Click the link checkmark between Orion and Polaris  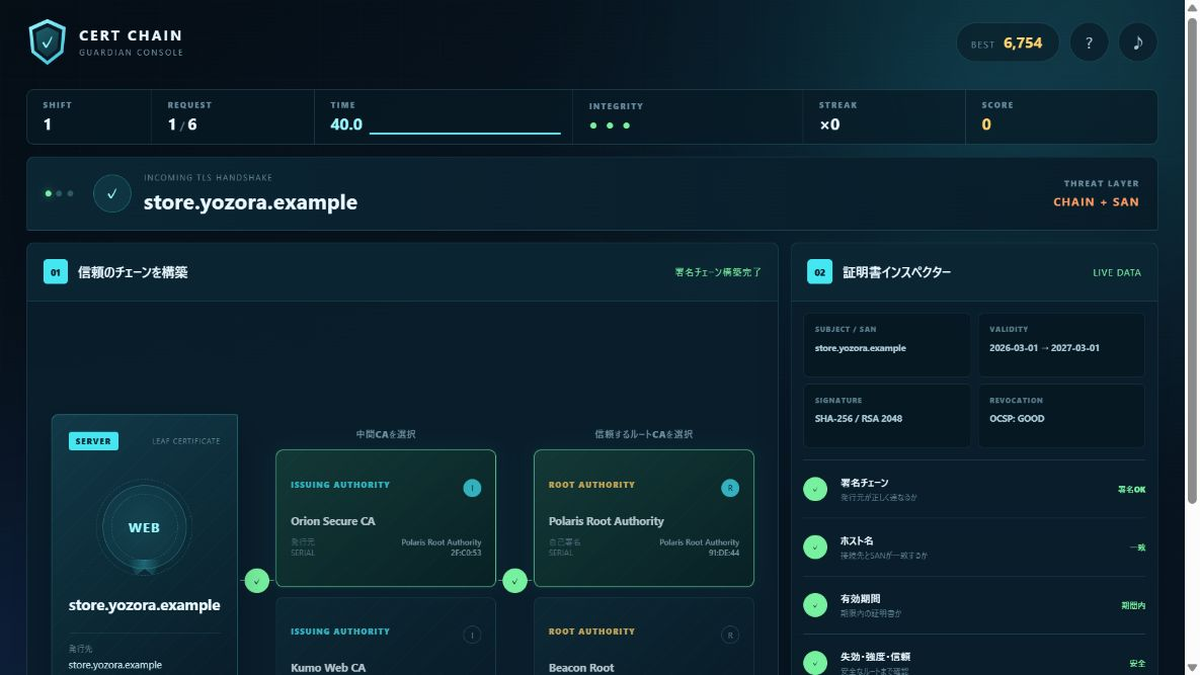(515, 580)
